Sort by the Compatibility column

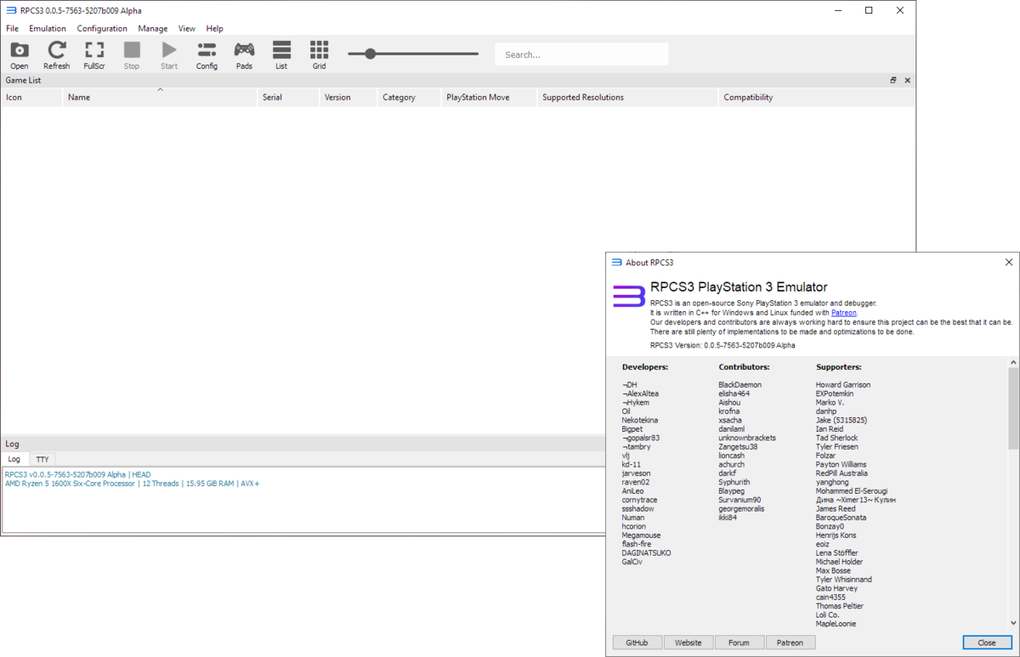pos(816,97)
